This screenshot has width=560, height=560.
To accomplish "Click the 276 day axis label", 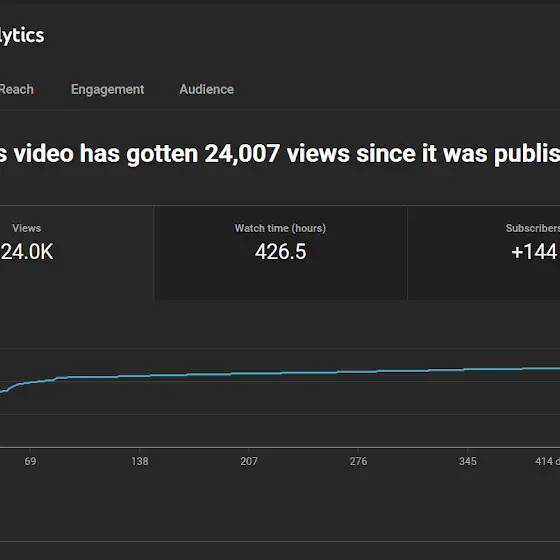I will click(x=358, y=461).
